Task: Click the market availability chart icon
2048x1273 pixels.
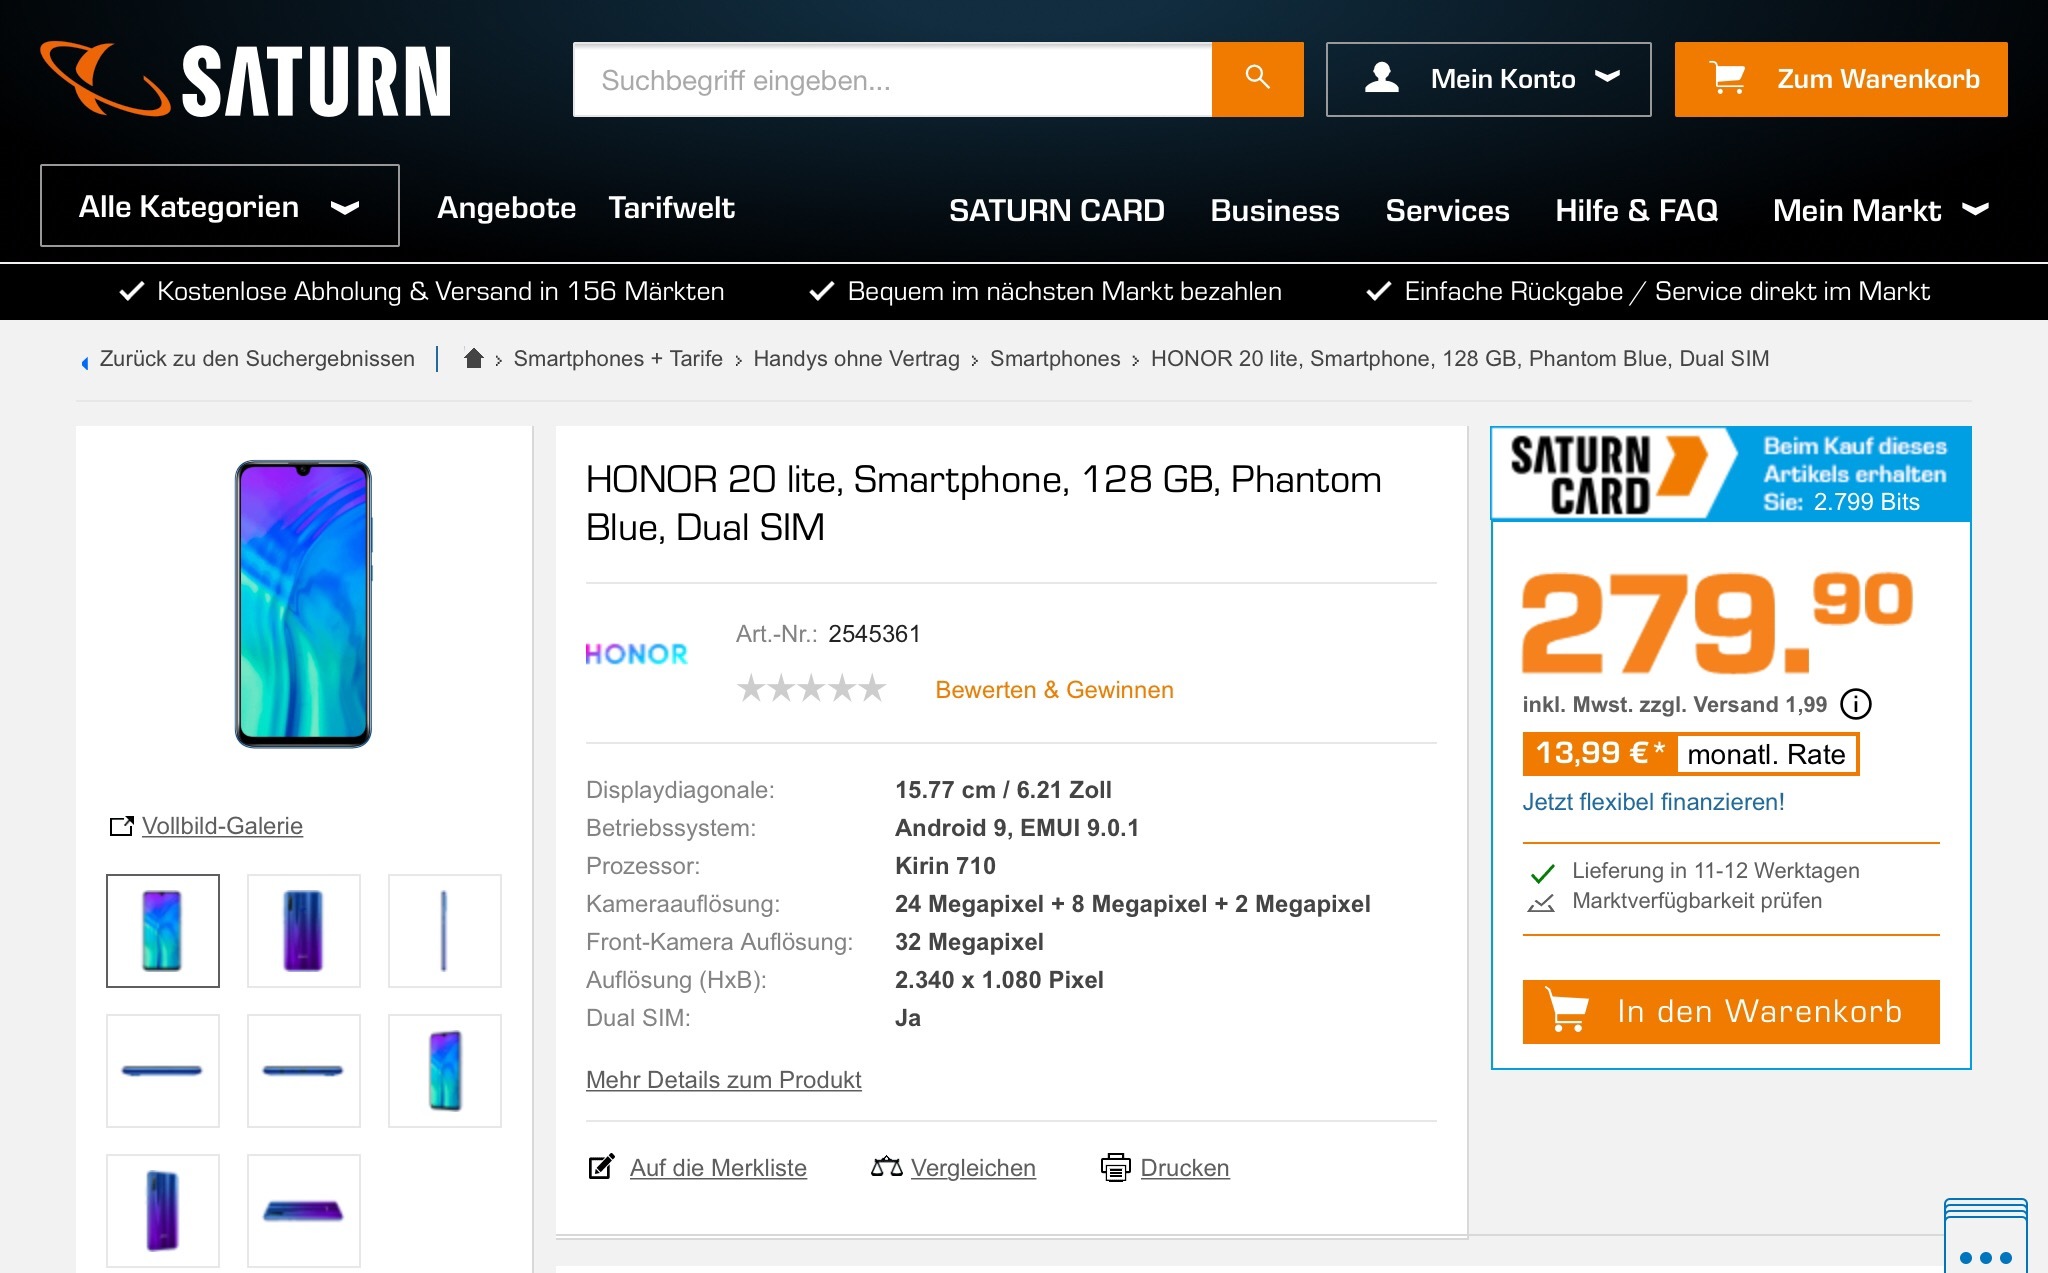Action: [1542, 902]
